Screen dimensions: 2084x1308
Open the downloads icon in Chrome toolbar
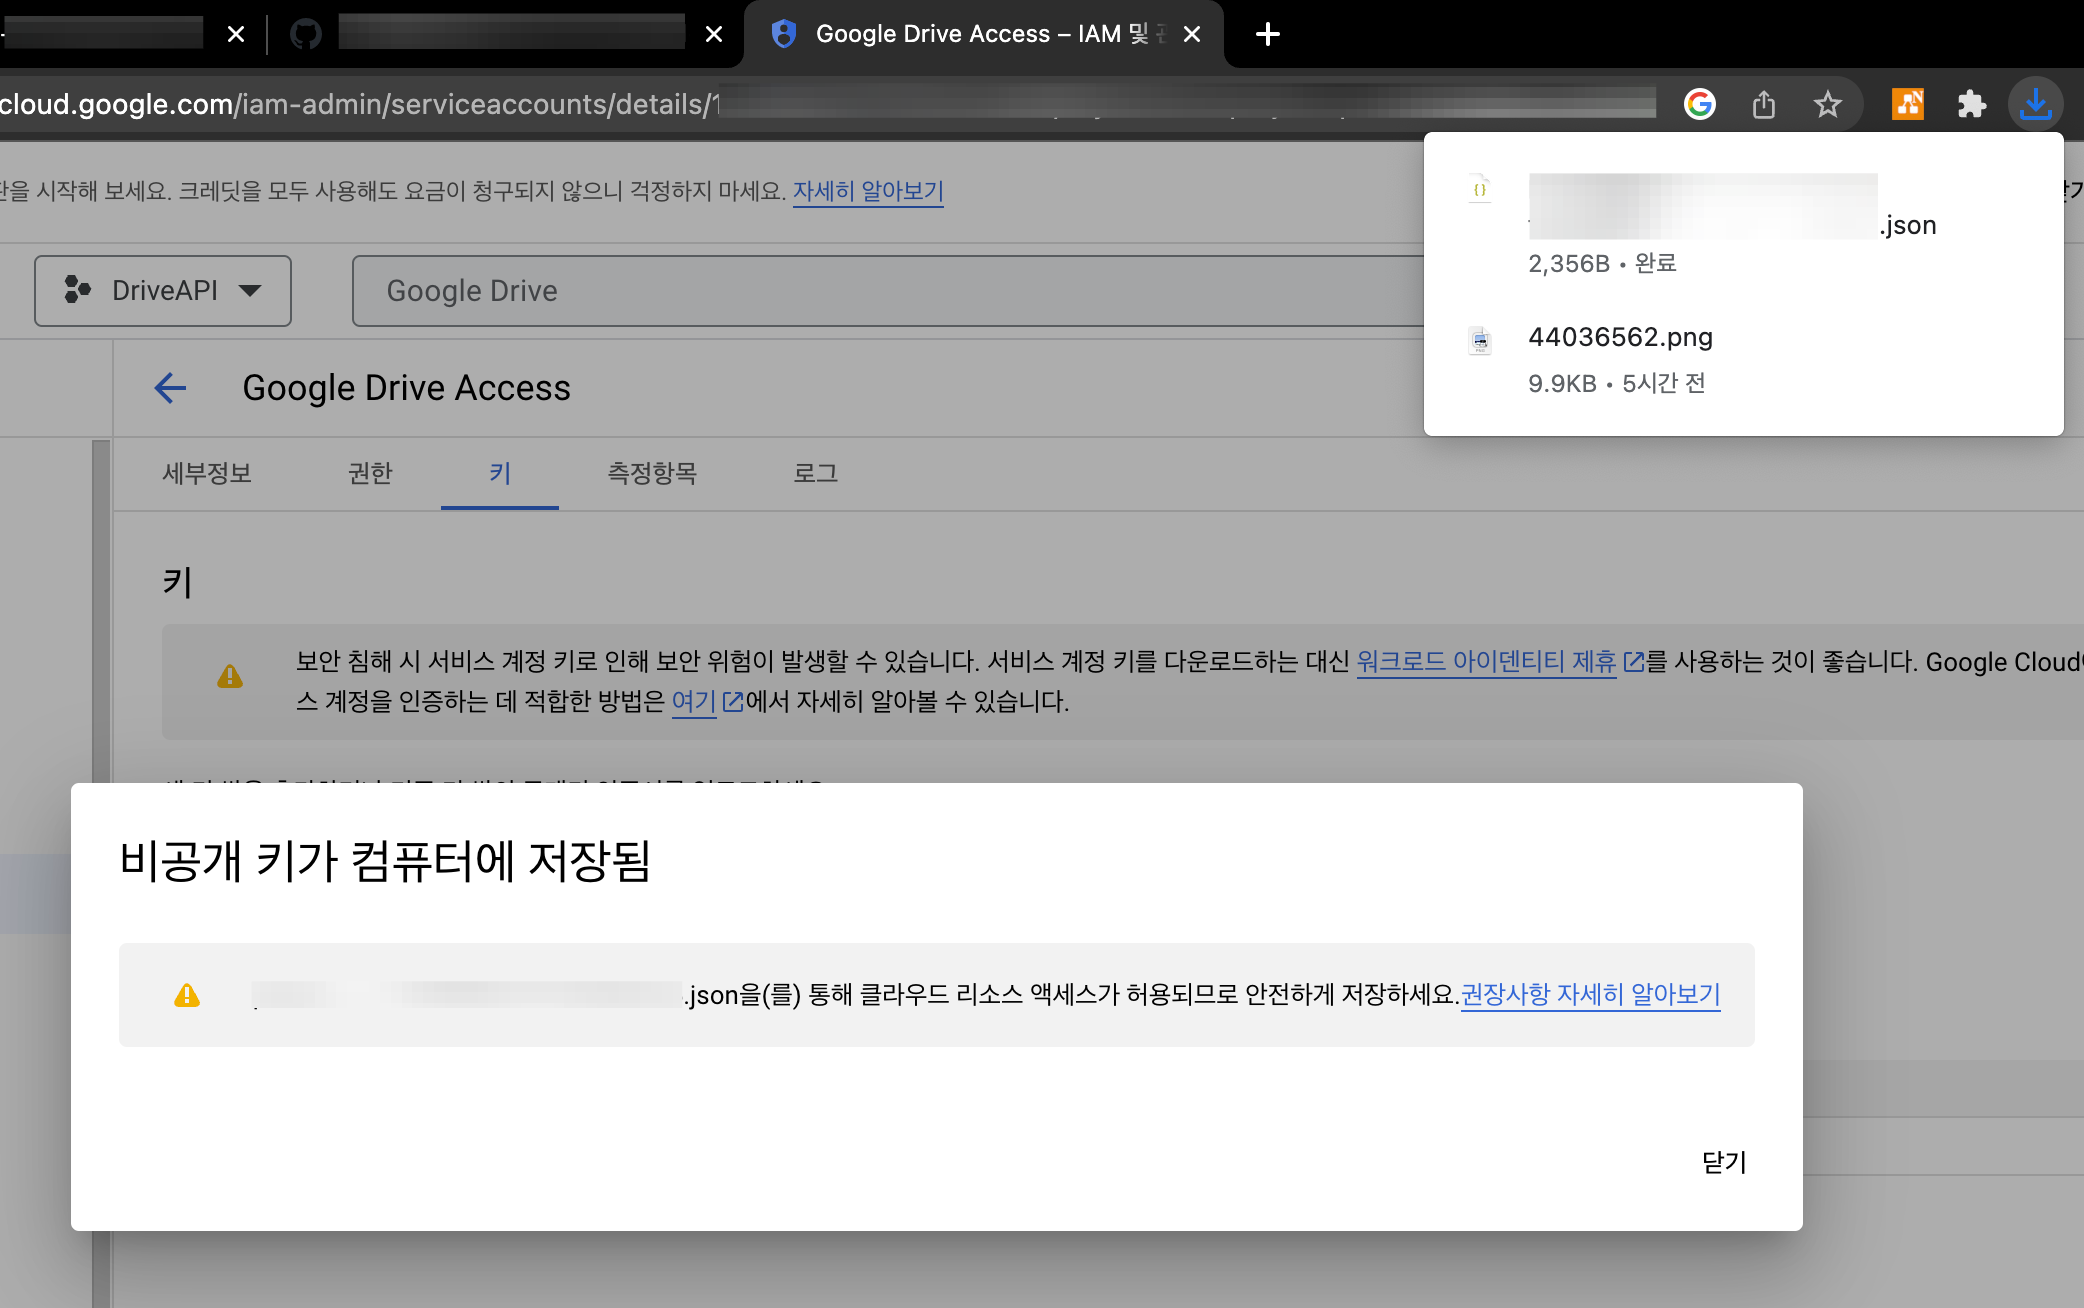tap(2035, 104)
